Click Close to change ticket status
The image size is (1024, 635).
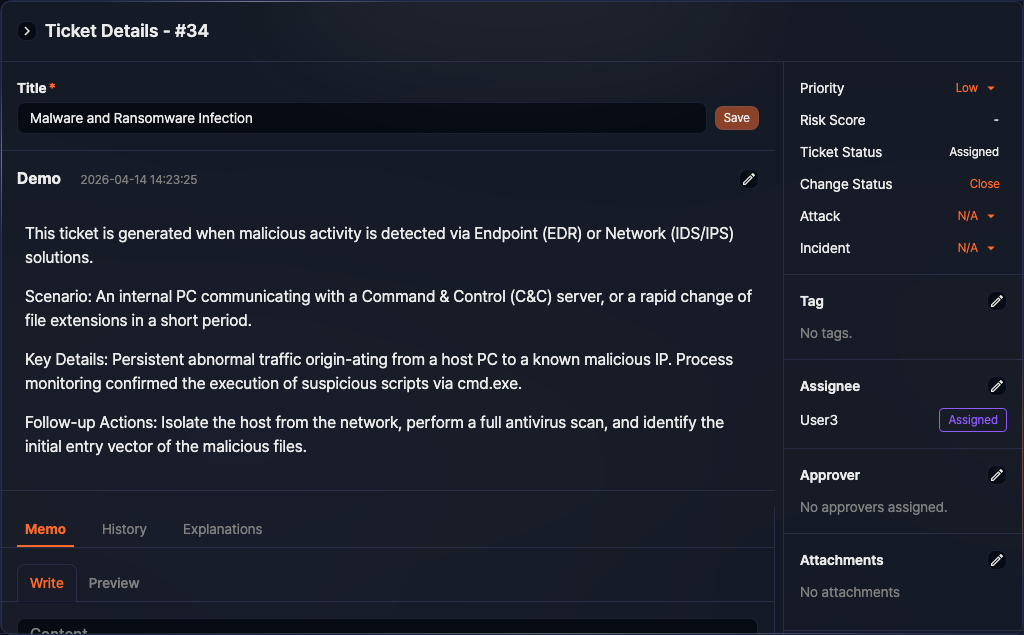point(984,184)
